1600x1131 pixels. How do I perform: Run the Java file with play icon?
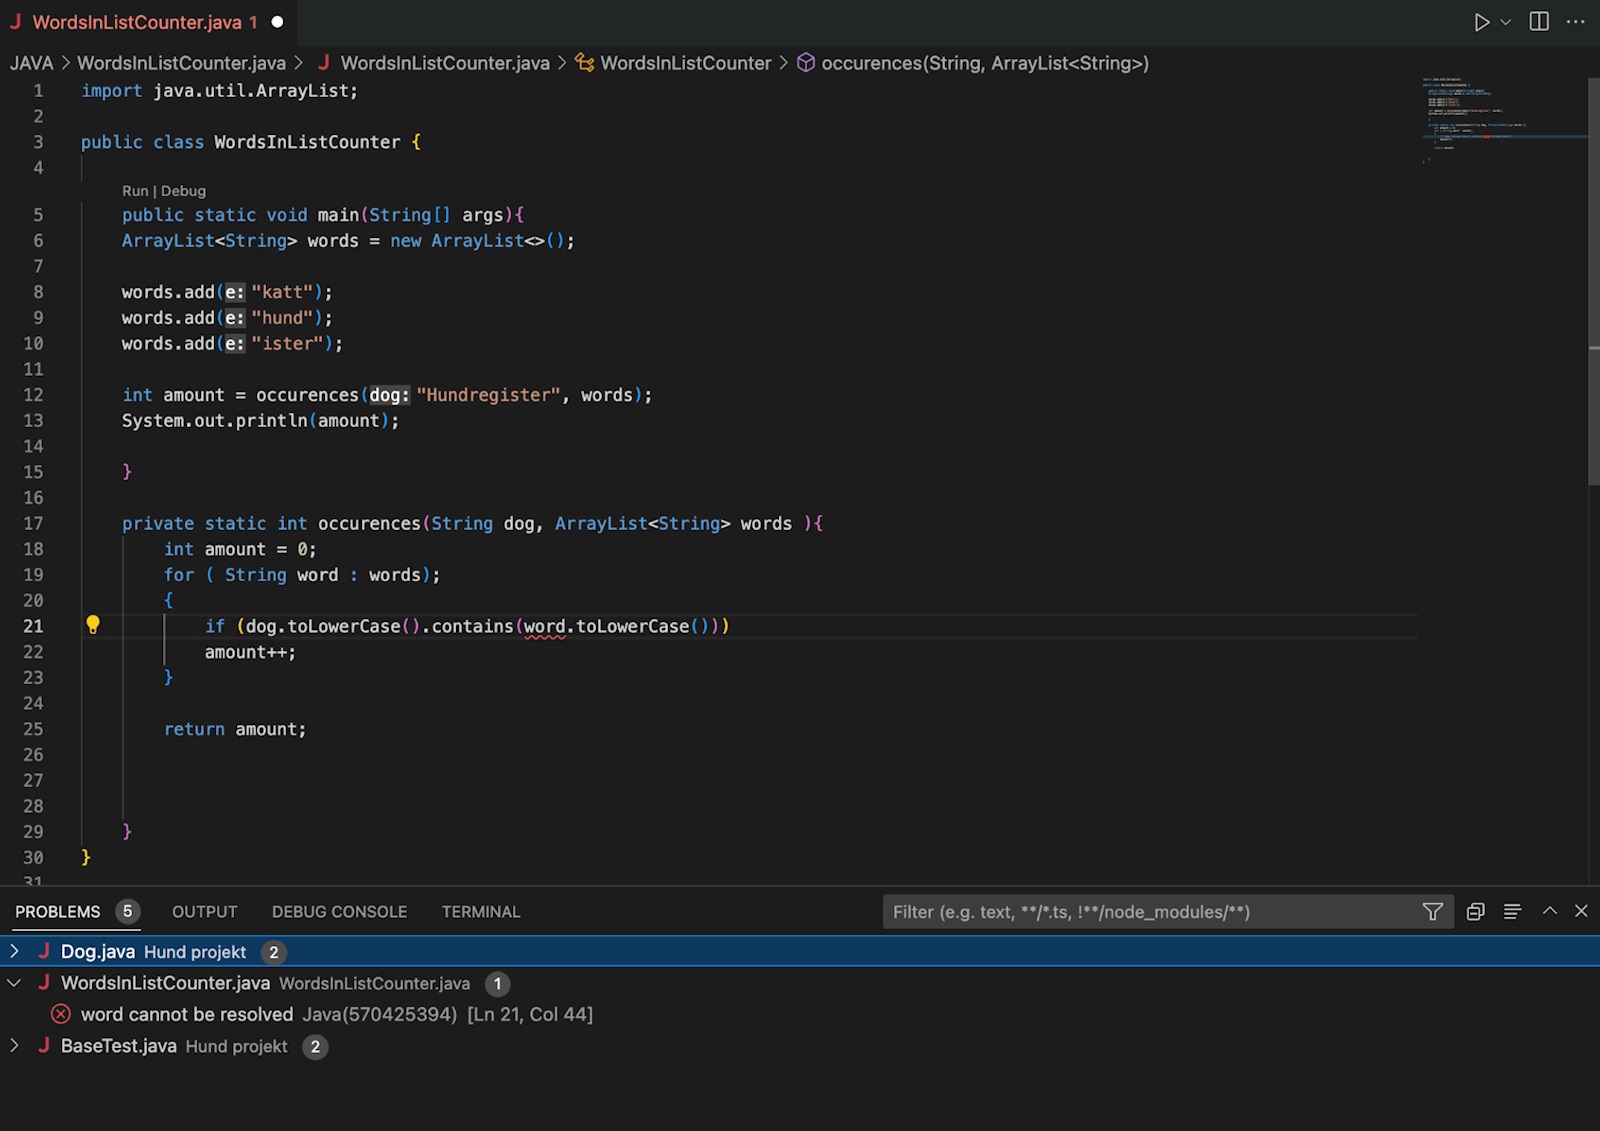[x=1481, y=22]
